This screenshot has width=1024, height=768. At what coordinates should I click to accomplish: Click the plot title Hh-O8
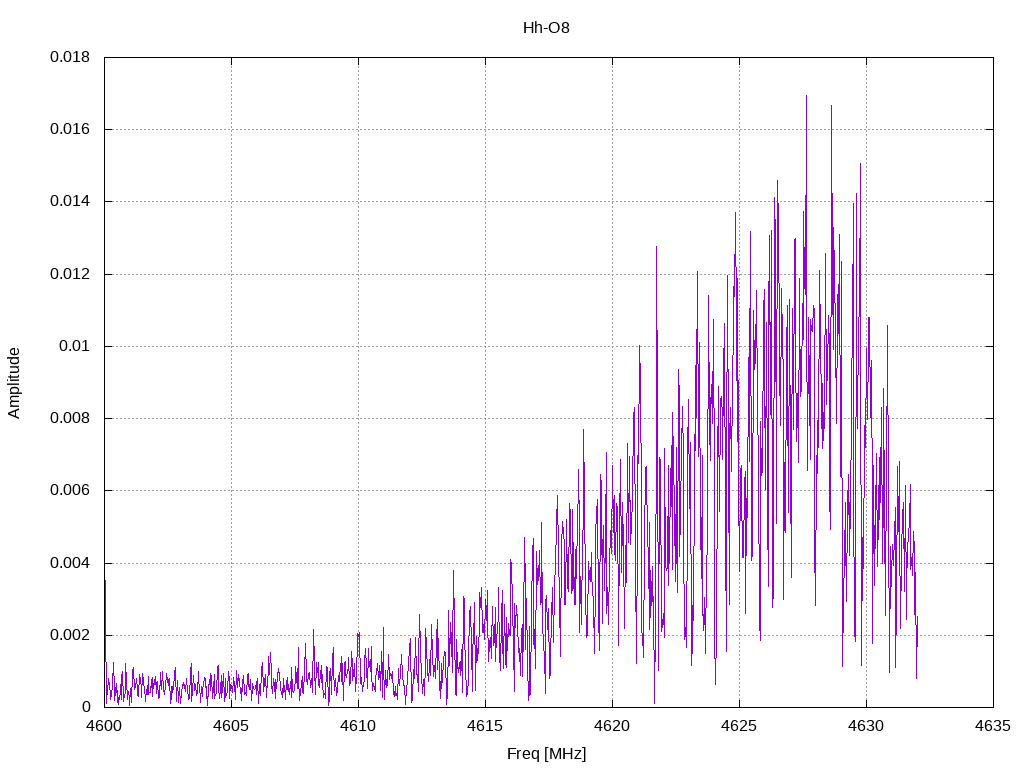(x=546, y=27)
